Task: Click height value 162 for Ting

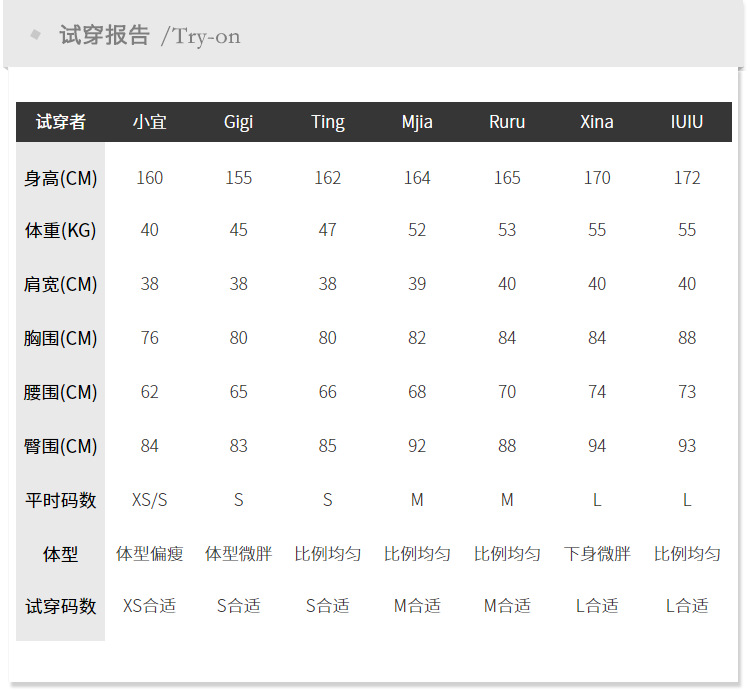Action: coord(328,178)
